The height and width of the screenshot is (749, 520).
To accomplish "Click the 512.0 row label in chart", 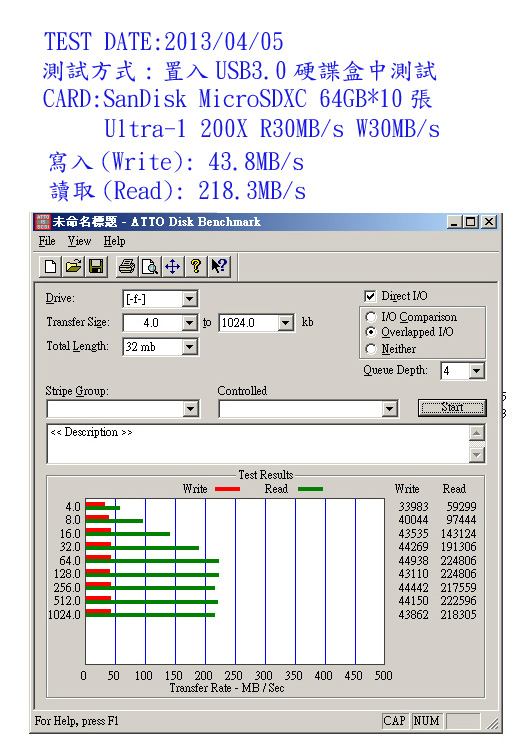I will click(x=67, y=601).
